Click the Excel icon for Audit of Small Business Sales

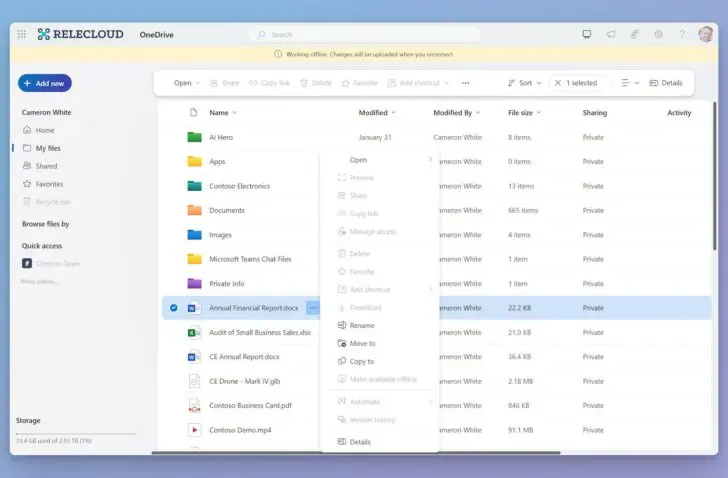click(x=194, y=332)
